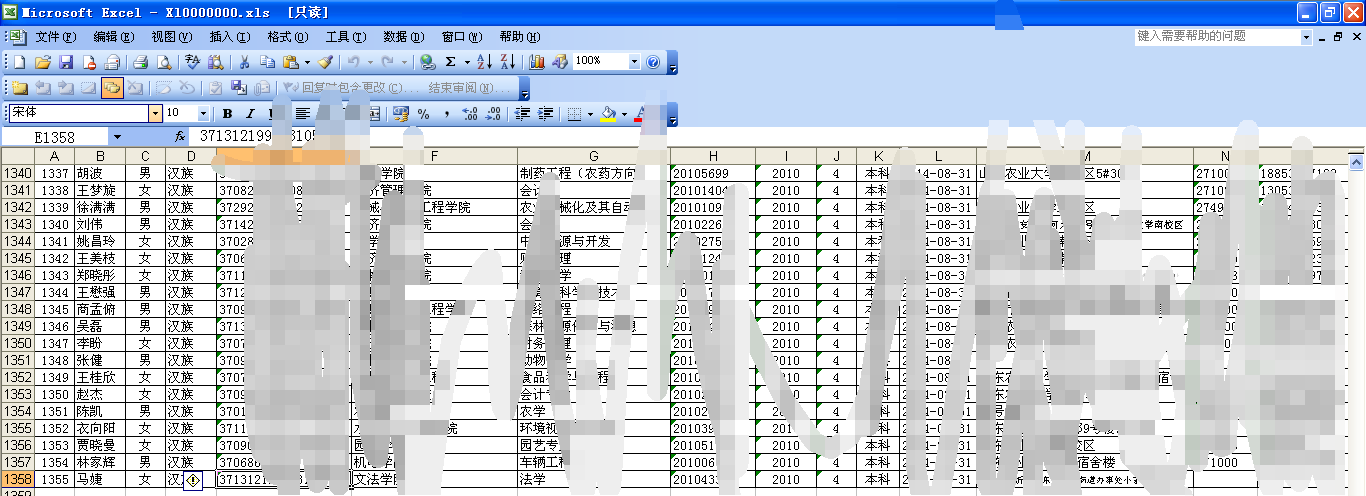Viewport: 1366px width, 496px height.
Task: Open Microsoft Excel Help
Action: coord(653,62)
